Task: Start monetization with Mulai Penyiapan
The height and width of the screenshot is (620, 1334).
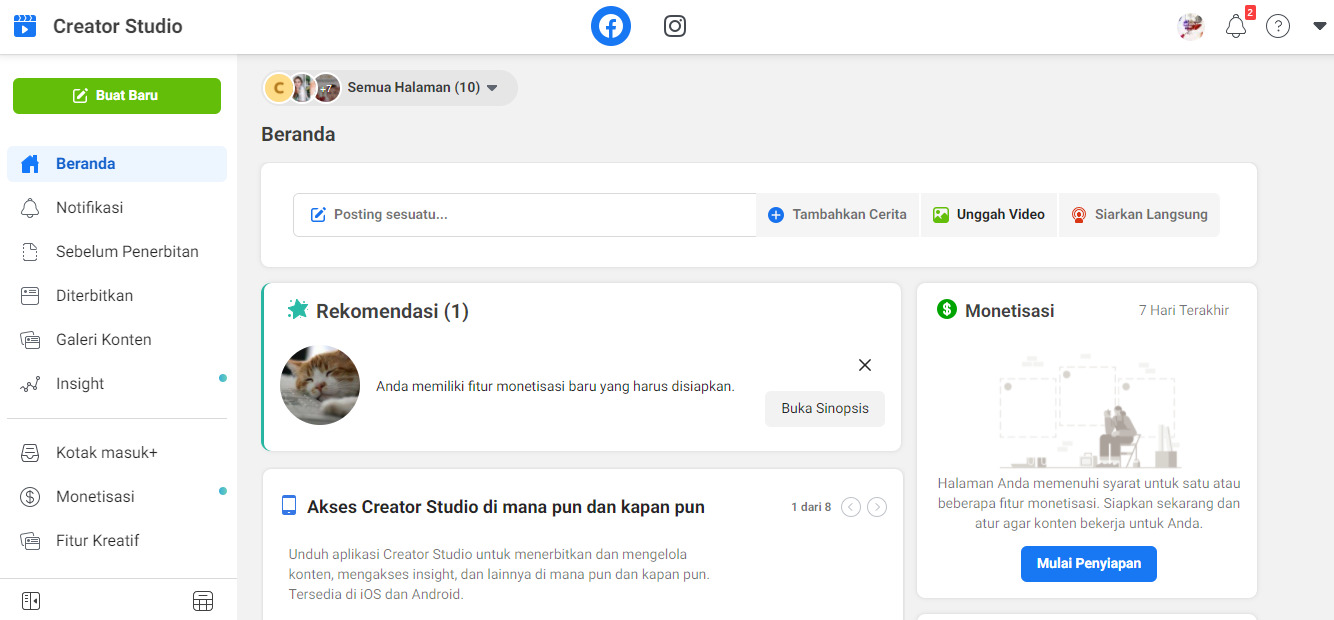Action: [1088, 563]
